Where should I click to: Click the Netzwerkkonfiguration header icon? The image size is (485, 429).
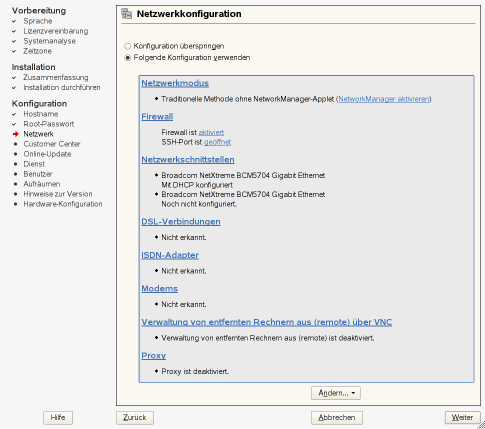[x=127, y=14]
